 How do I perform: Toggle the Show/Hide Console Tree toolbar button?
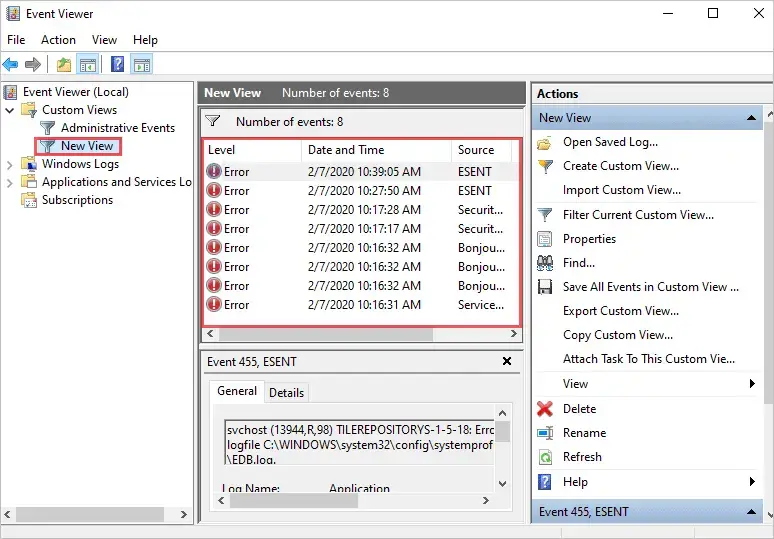87,64
